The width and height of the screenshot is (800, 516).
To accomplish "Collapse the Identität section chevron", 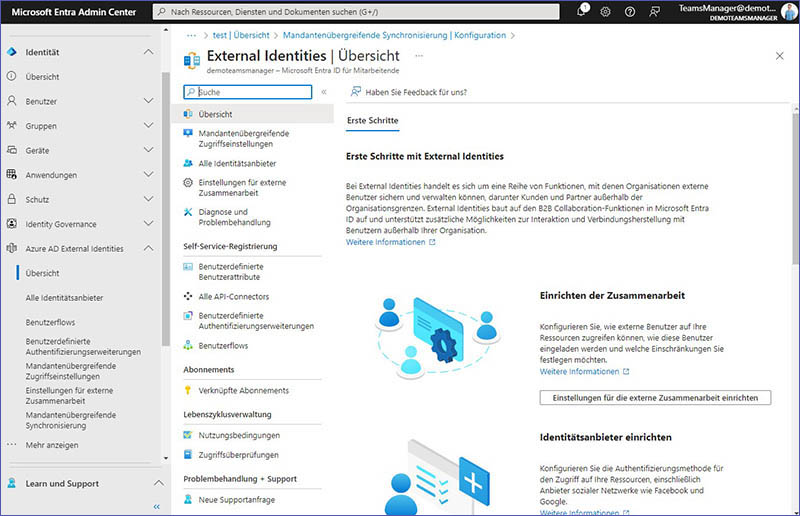I will [x=148, y=52].
